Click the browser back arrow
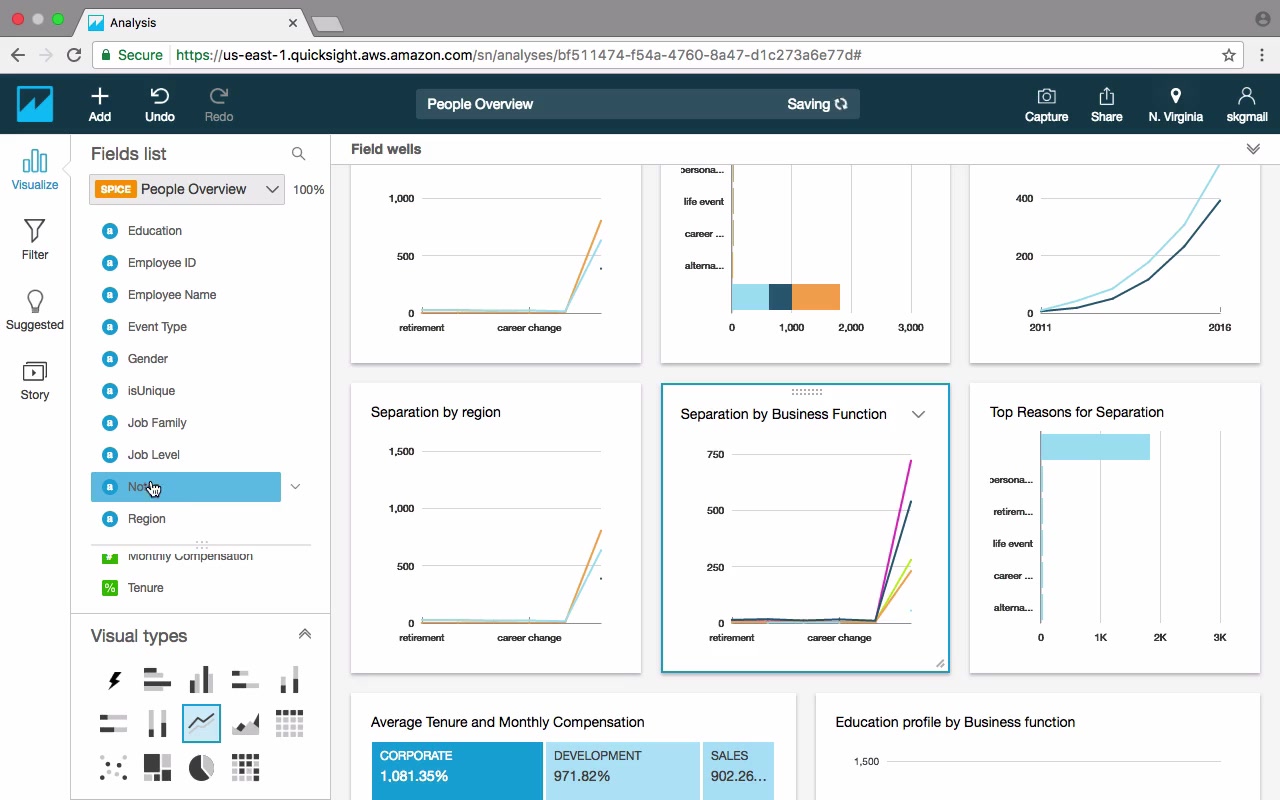Viewport: 1280px width, 800px height. [x=18, y=55]
